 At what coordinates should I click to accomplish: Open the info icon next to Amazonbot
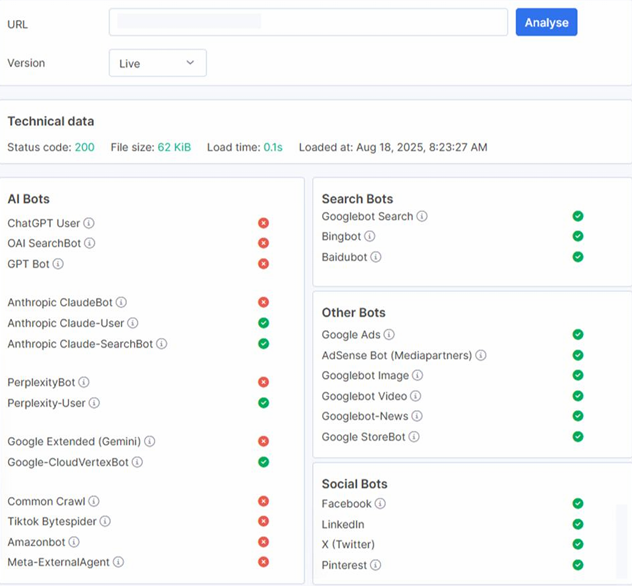(74, 542)
